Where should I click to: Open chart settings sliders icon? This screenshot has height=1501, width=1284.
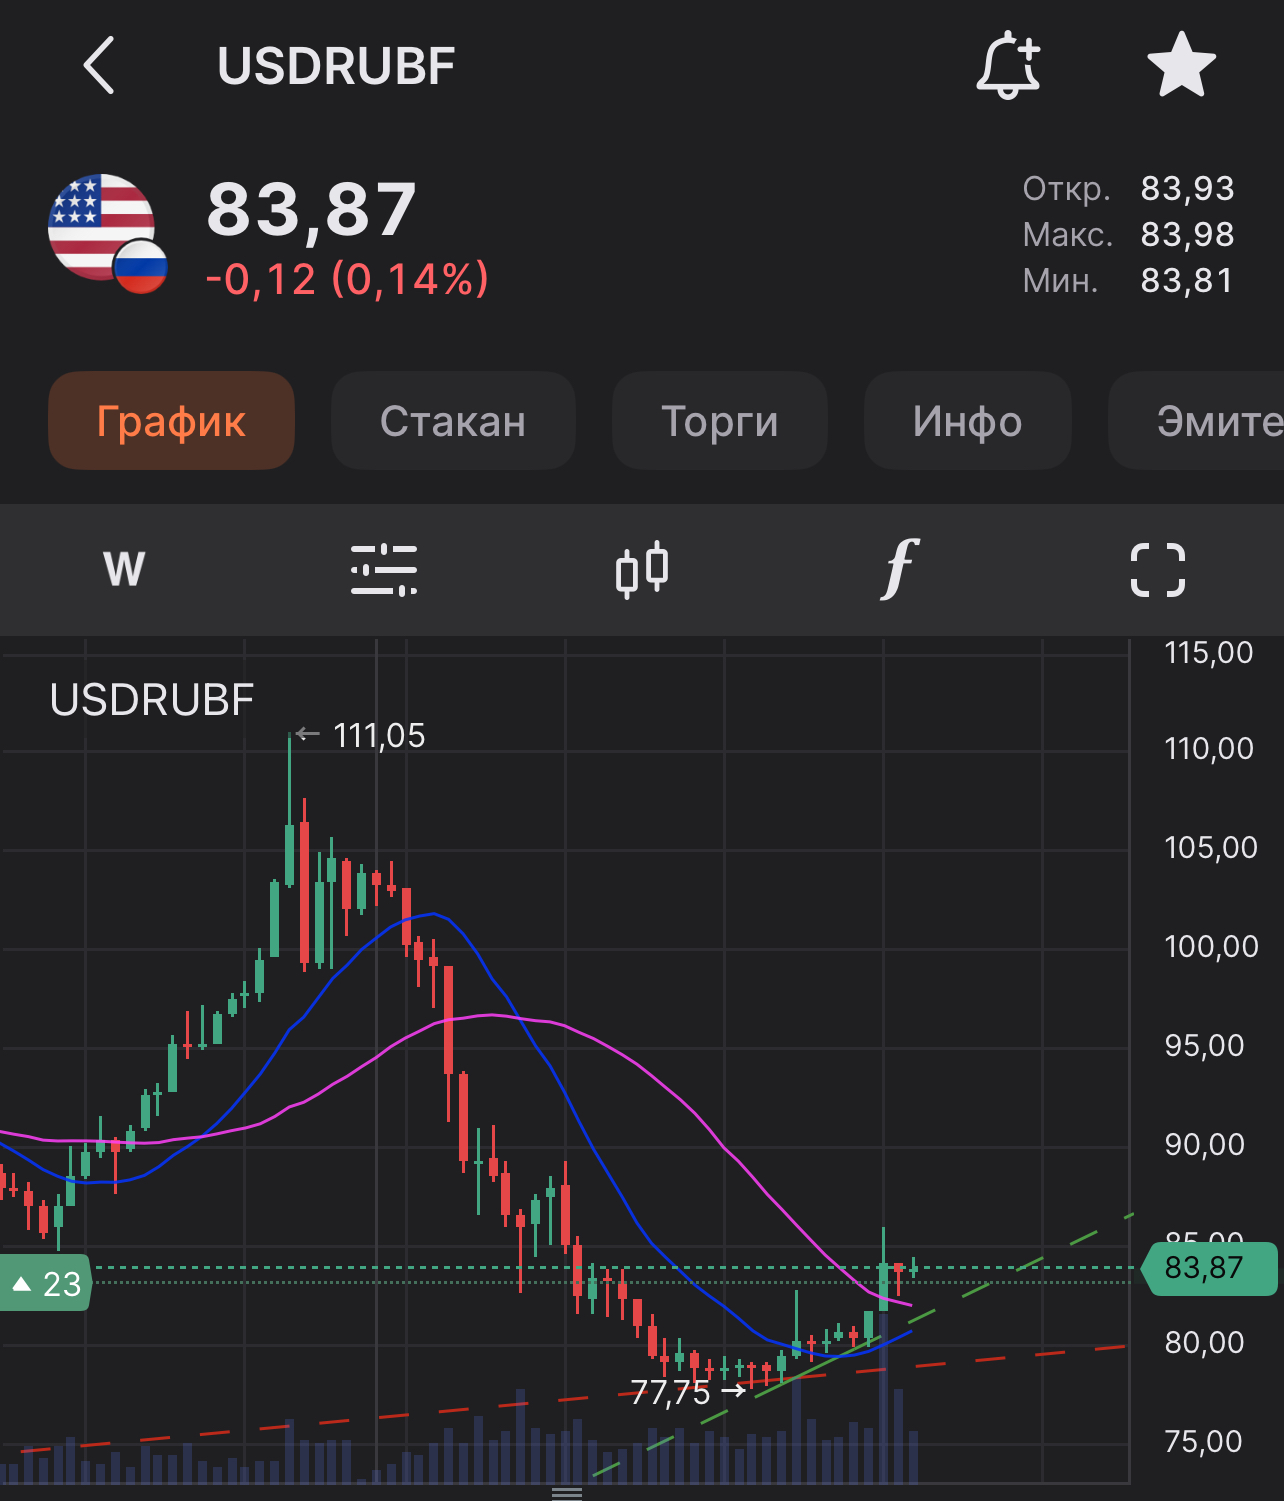click(384, 570)
